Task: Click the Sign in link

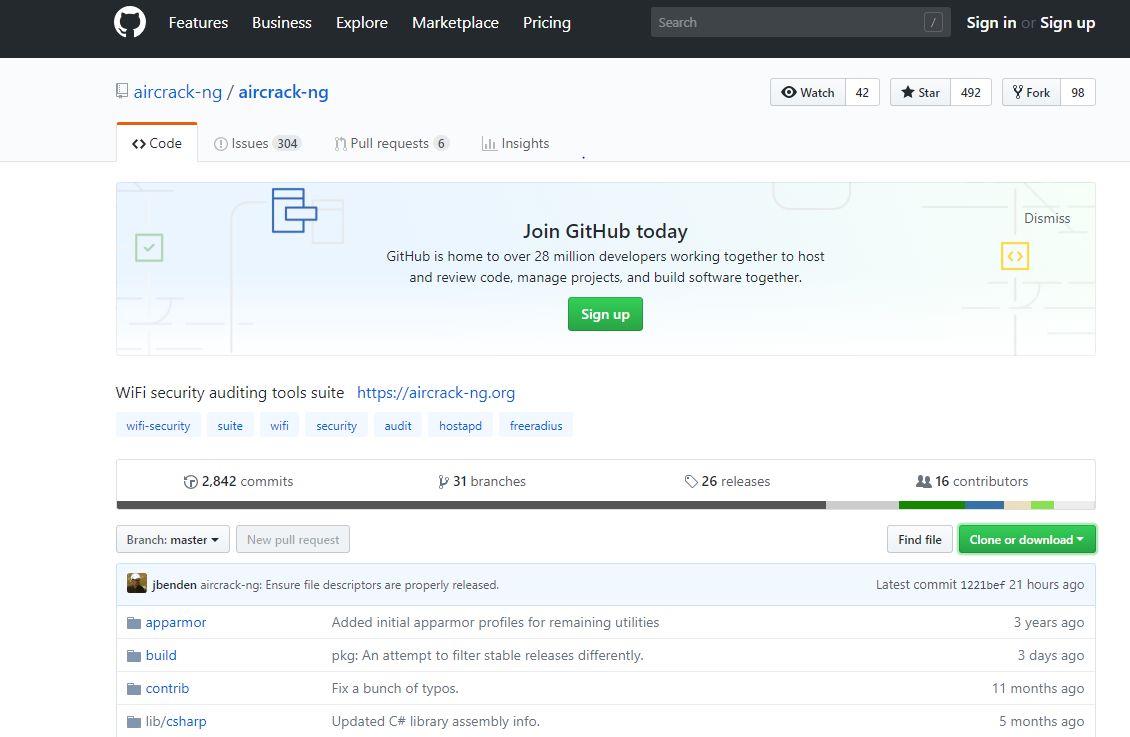Action: 991,23
